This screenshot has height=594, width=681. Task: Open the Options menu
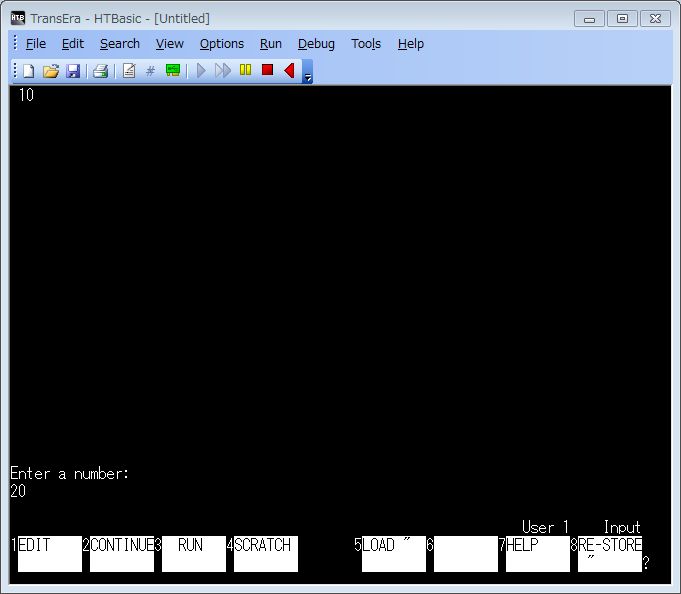tap(222, 44)
